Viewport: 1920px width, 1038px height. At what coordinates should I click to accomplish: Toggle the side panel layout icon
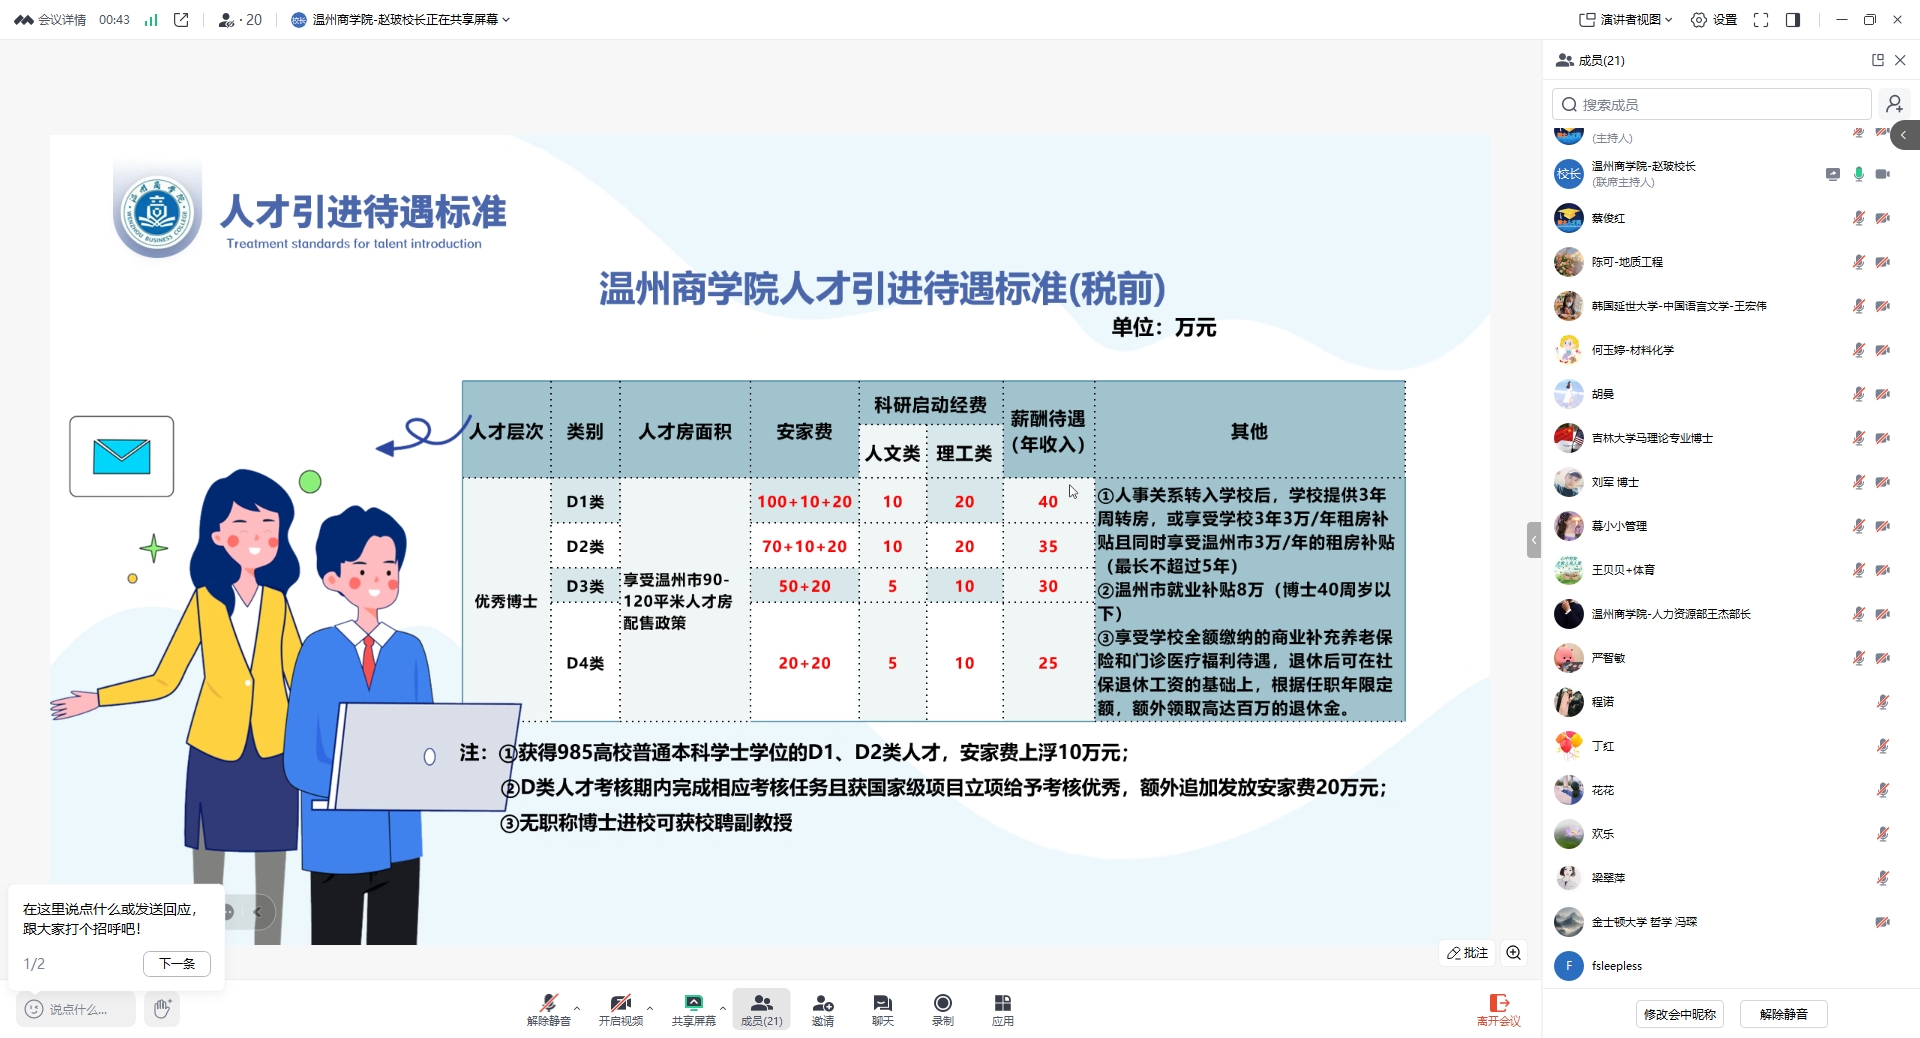point(1793,19)
